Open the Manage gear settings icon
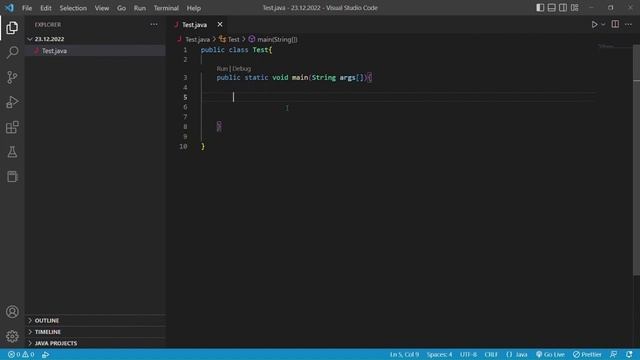The width and height of the screenshot is (640, 360). (x=12, y=336)
